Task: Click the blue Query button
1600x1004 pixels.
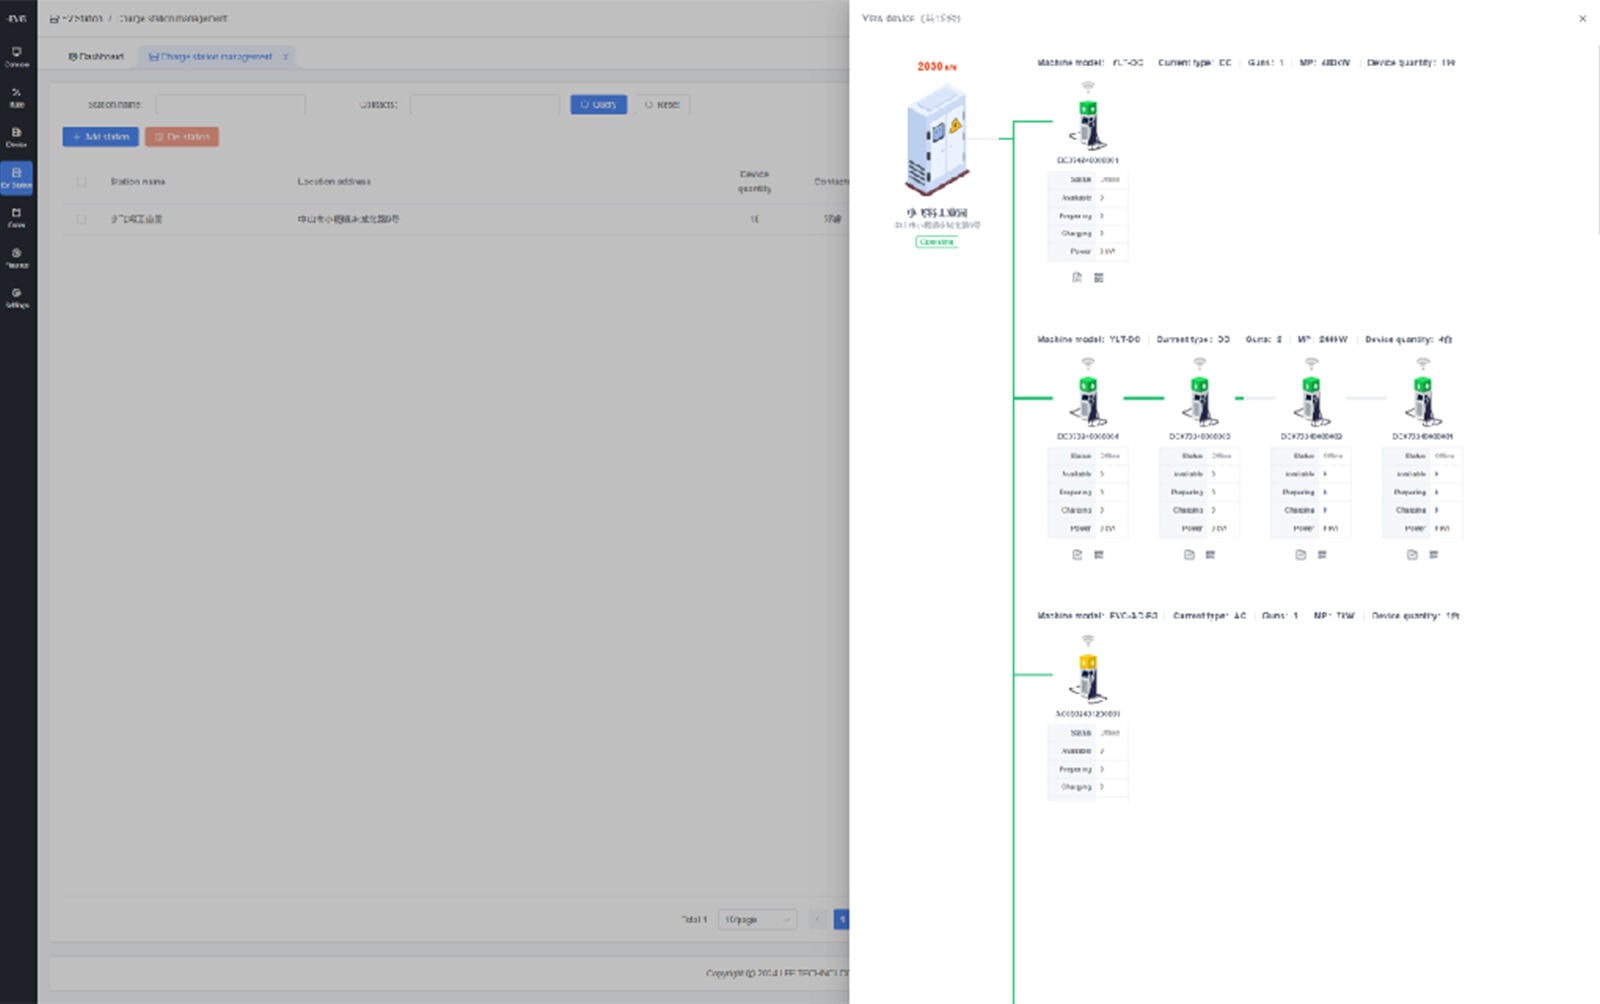Action: [598, 104]
